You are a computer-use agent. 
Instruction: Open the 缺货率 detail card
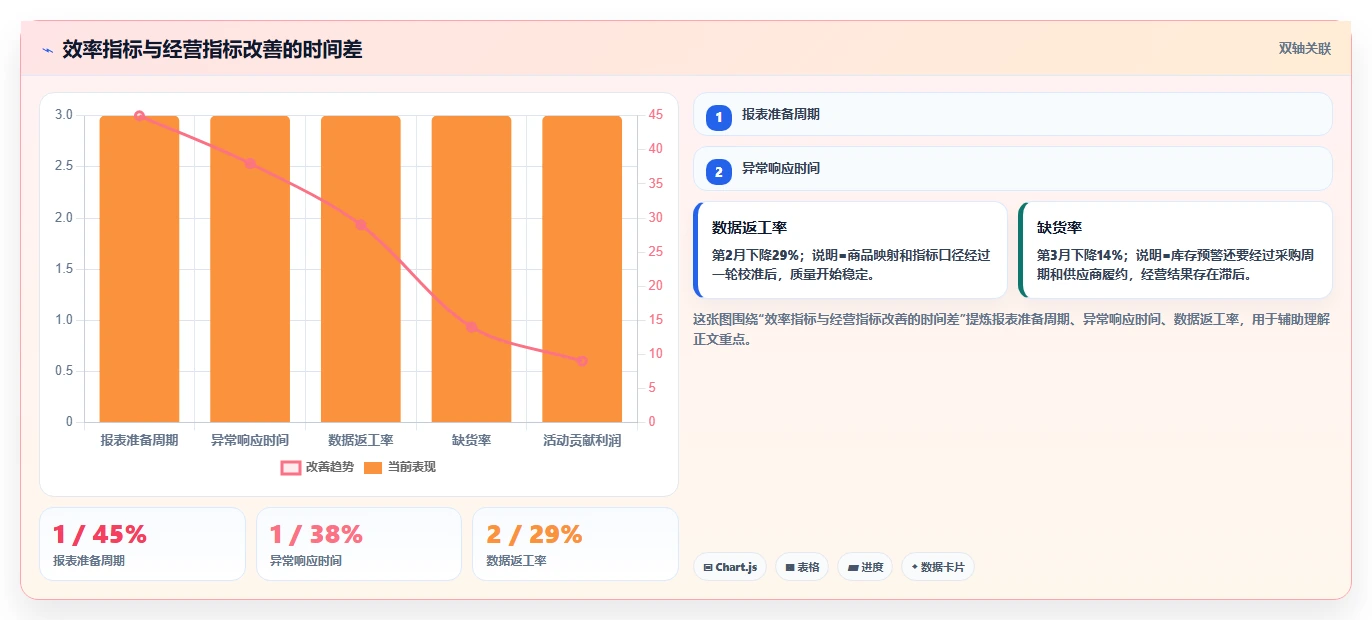tap(1175, 250)
